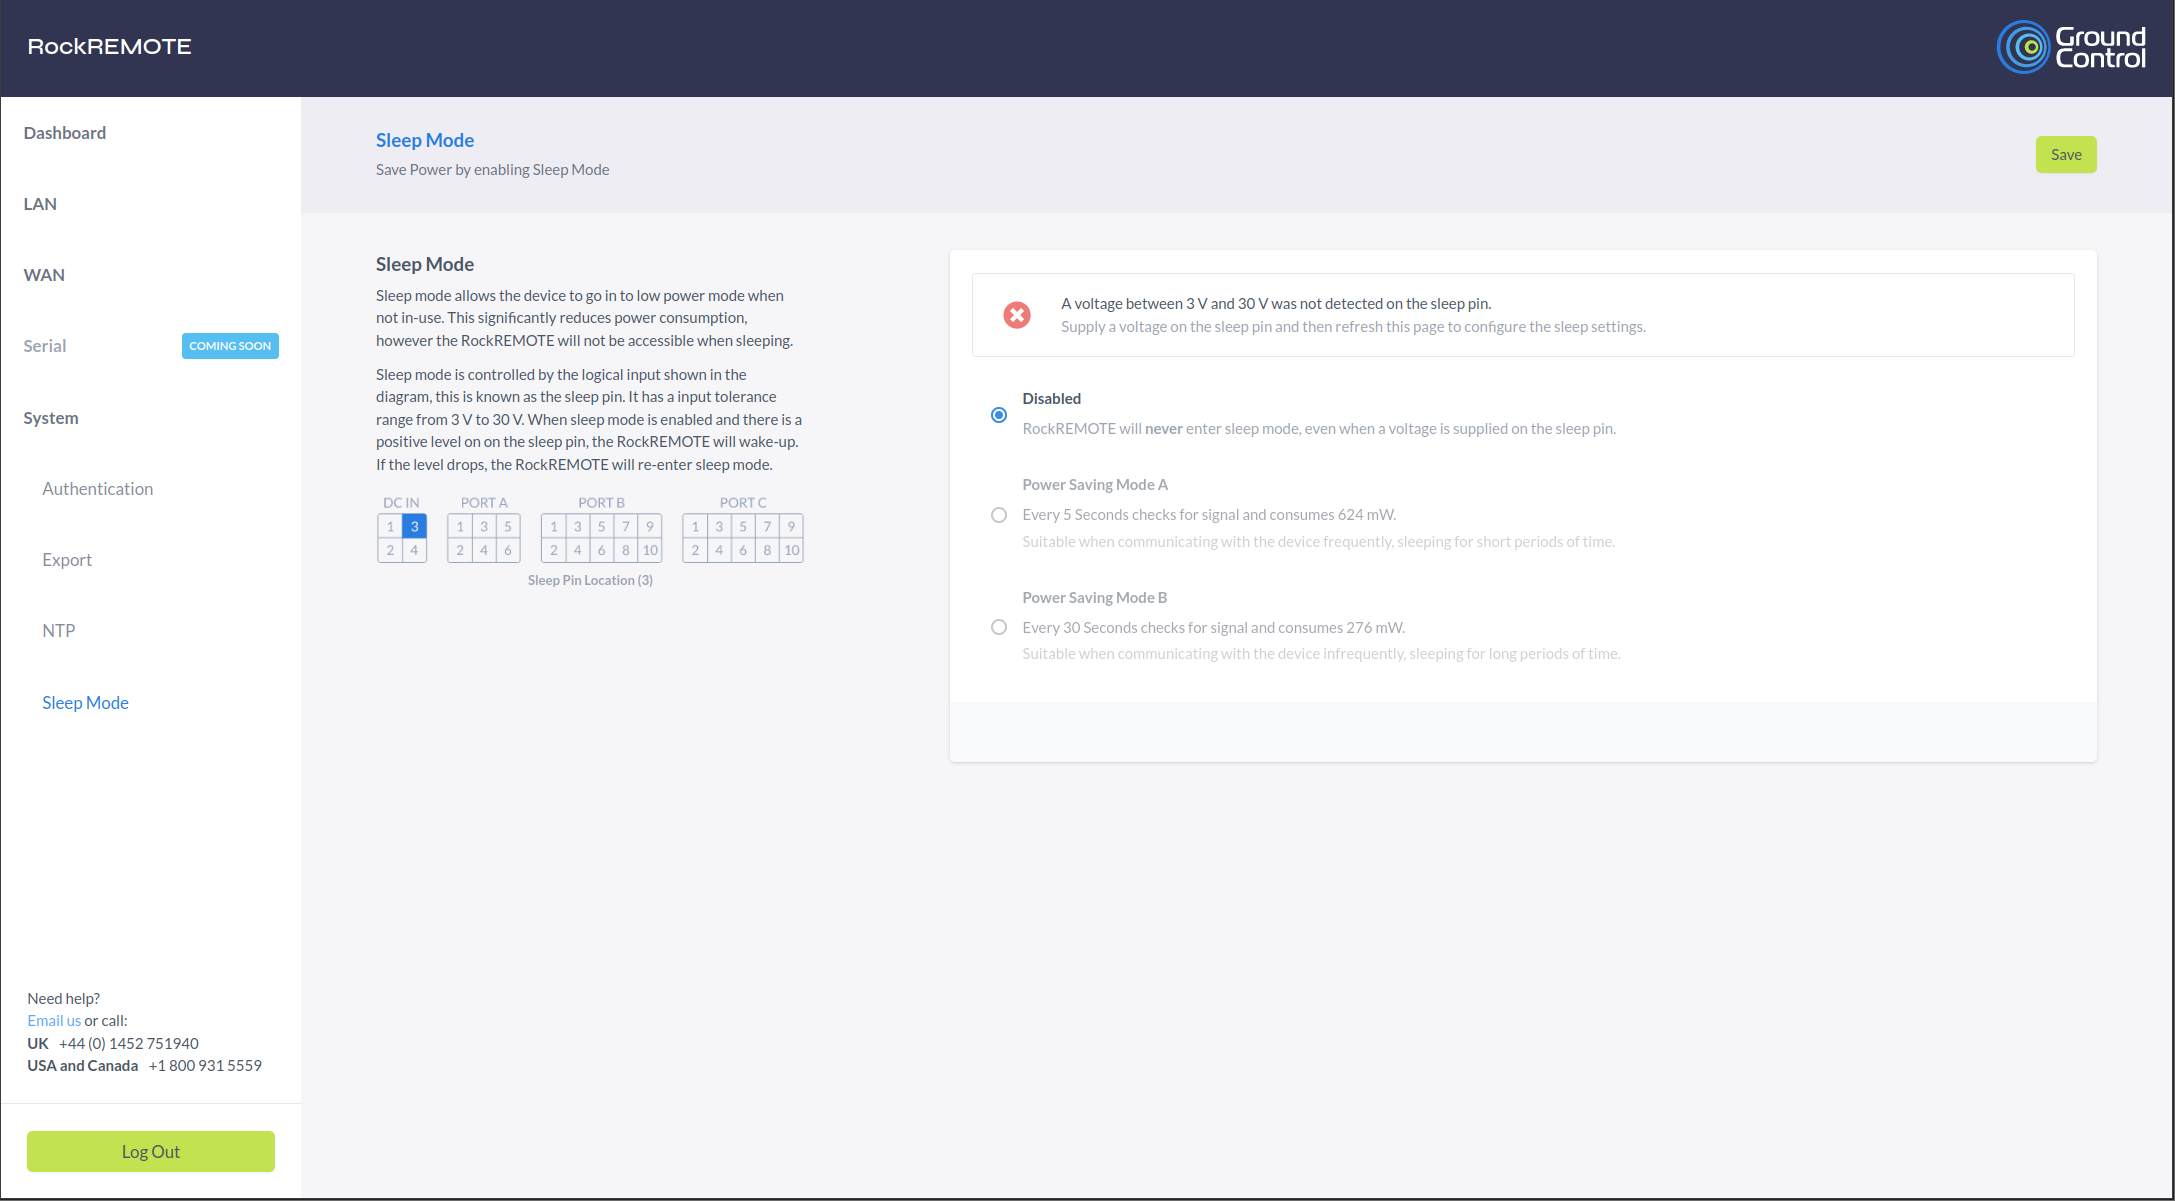Click the WAN navigation icon
The image size is (2175, 1201).
46,274
